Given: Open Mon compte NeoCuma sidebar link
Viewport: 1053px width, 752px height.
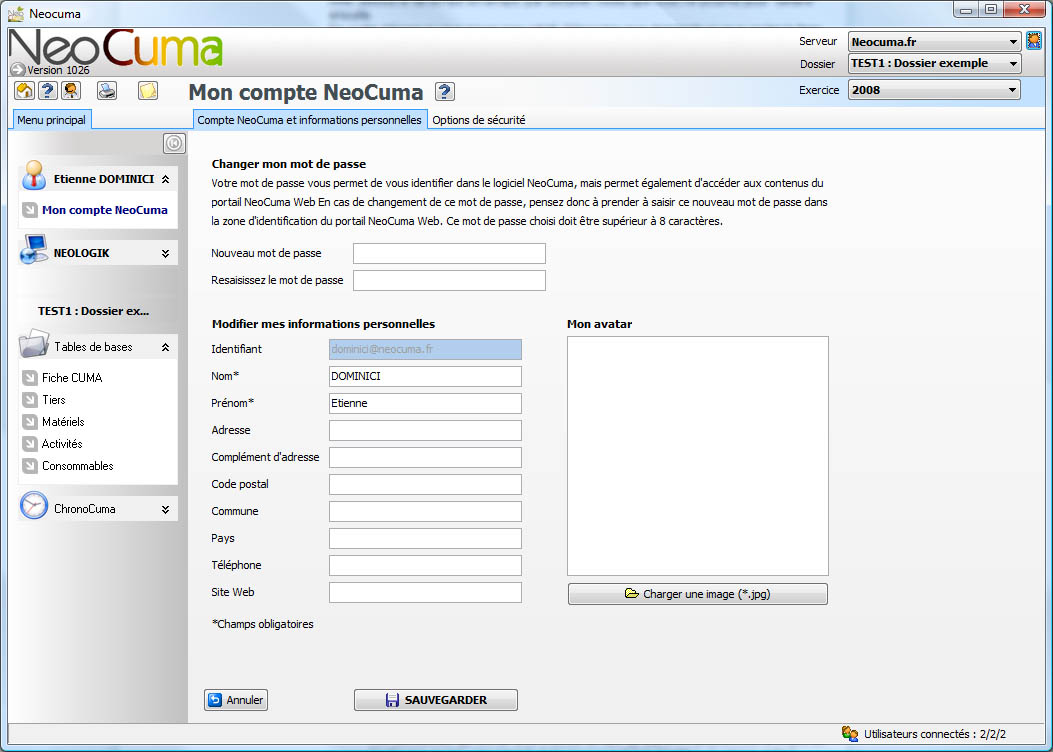Looking at the screenshot, I should [105, 210].
